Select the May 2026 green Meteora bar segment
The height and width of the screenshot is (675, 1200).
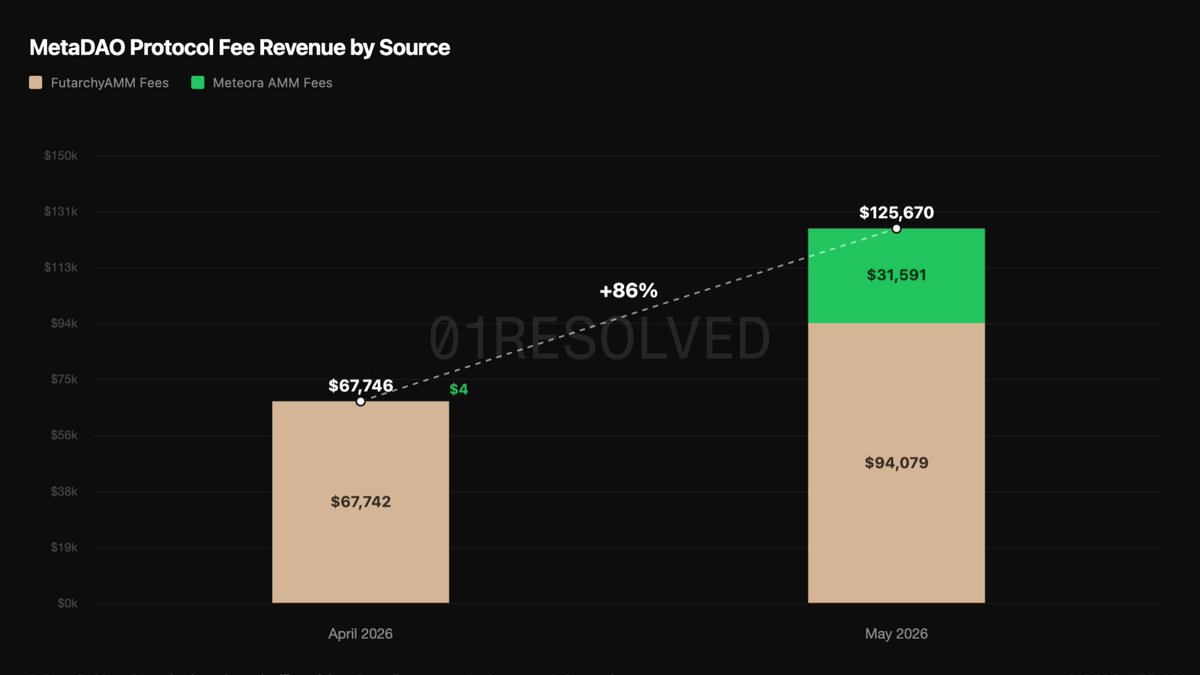tap(896, 276)
